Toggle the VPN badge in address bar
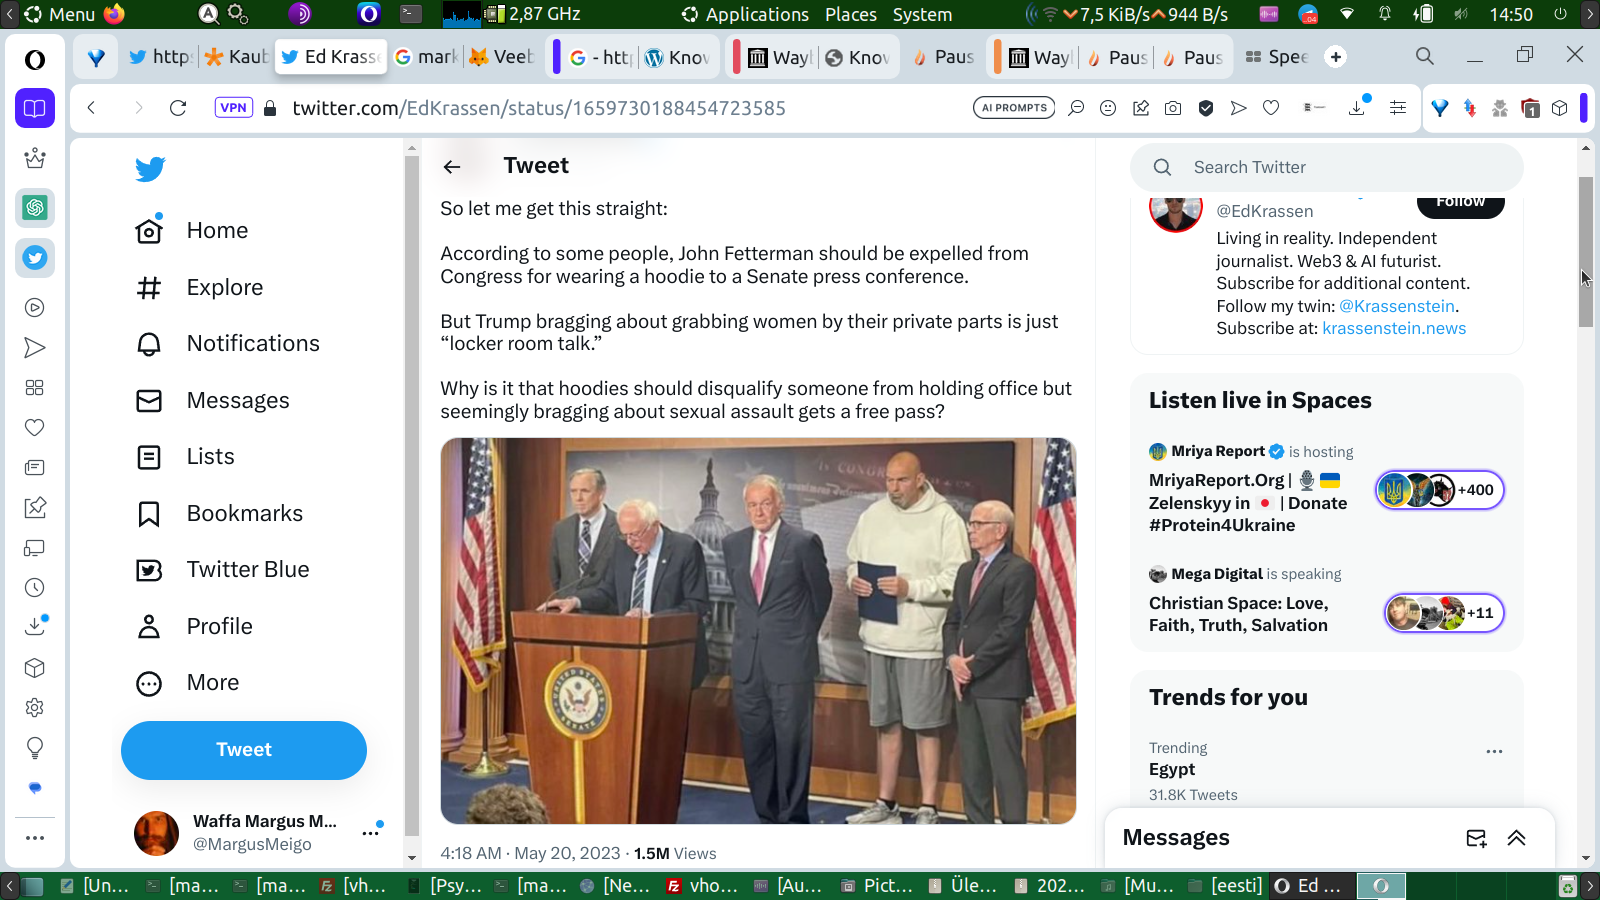 (233, 108)
